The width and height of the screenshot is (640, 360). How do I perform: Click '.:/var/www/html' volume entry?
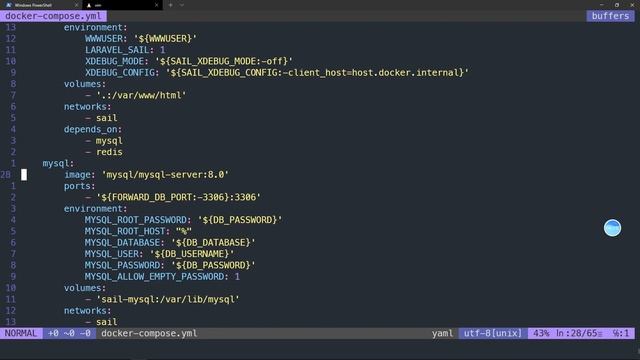click(x=141, y=95)
